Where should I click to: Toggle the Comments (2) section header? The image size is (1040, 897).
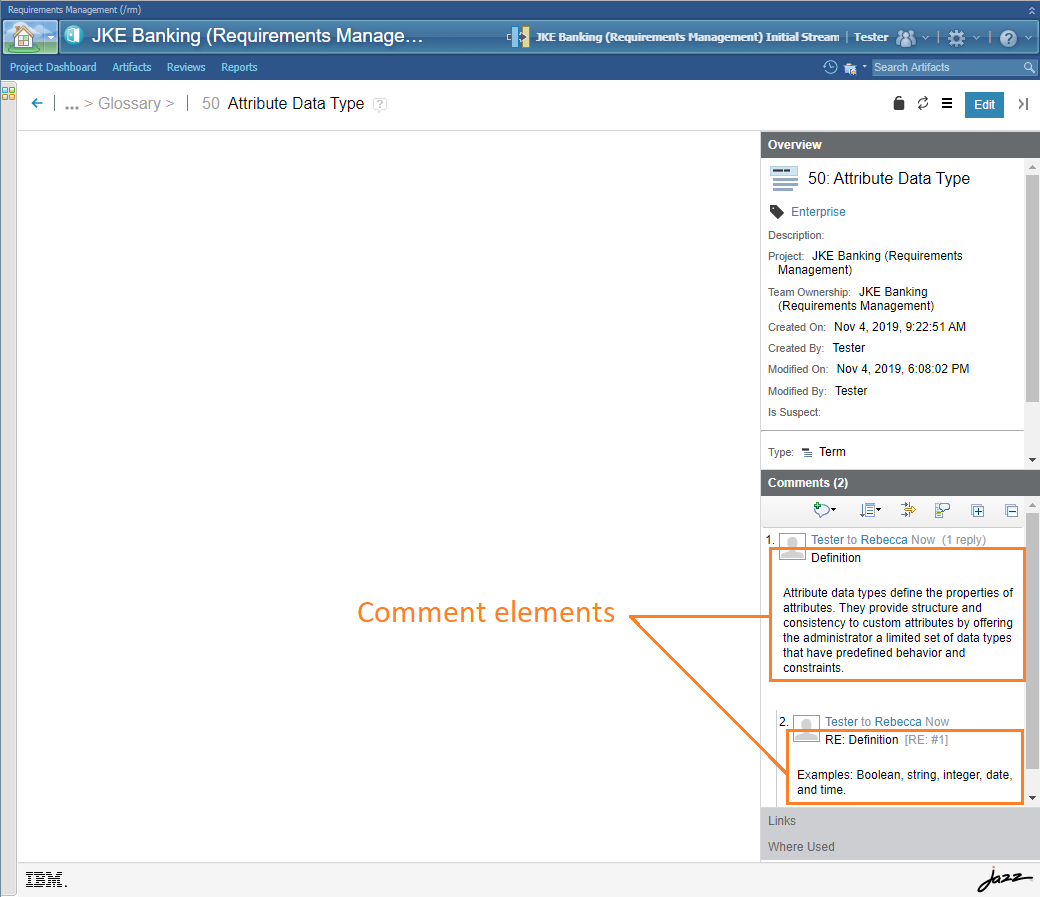pos(899,483)
